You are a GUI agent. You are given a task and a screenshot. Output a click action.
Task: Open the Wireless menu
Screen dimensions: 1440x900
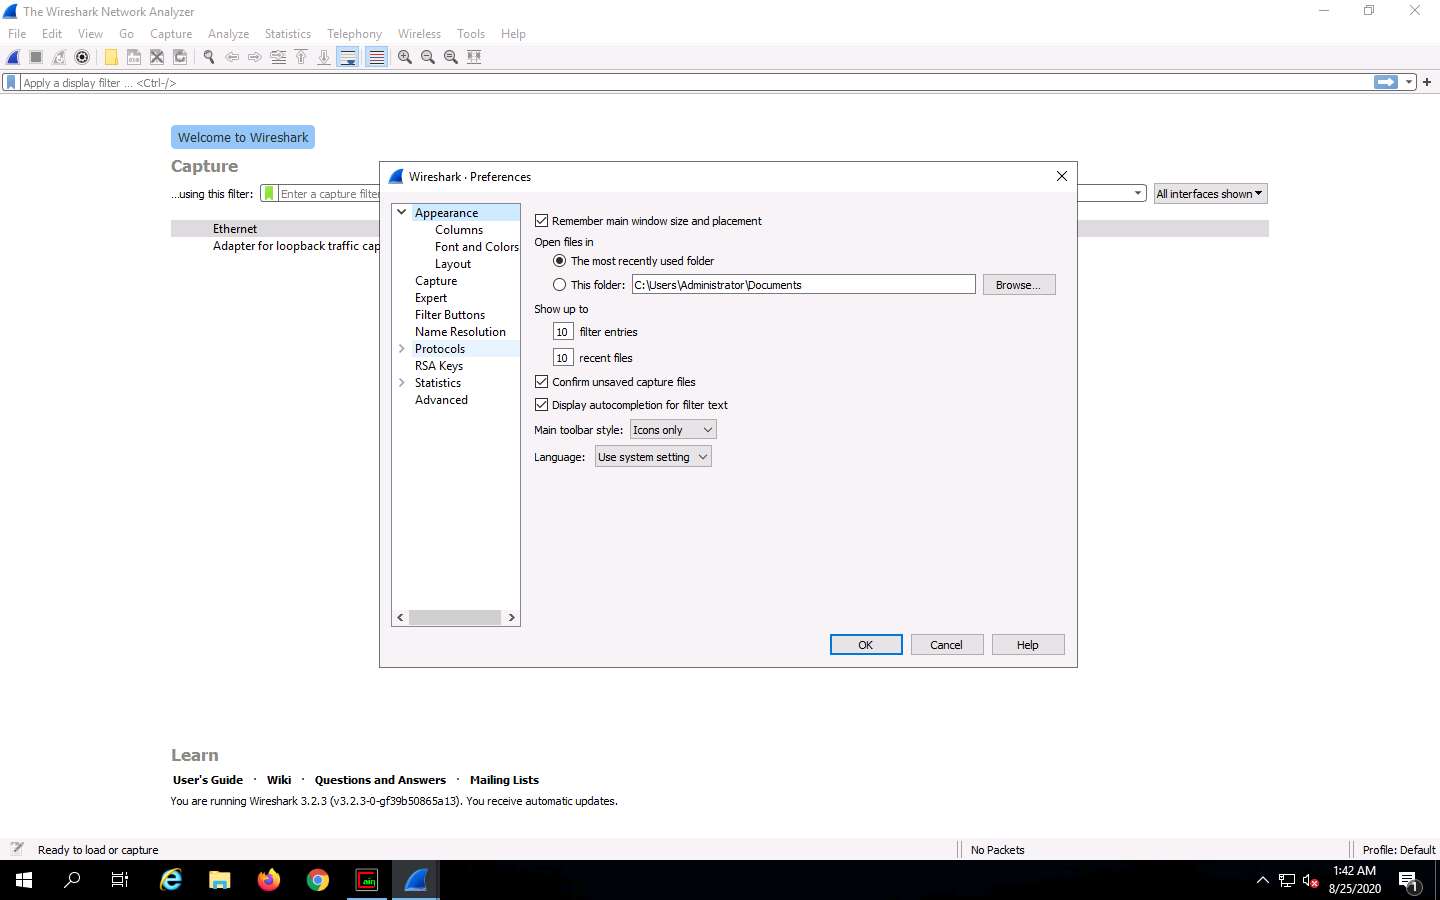click(x=419, y=34)
